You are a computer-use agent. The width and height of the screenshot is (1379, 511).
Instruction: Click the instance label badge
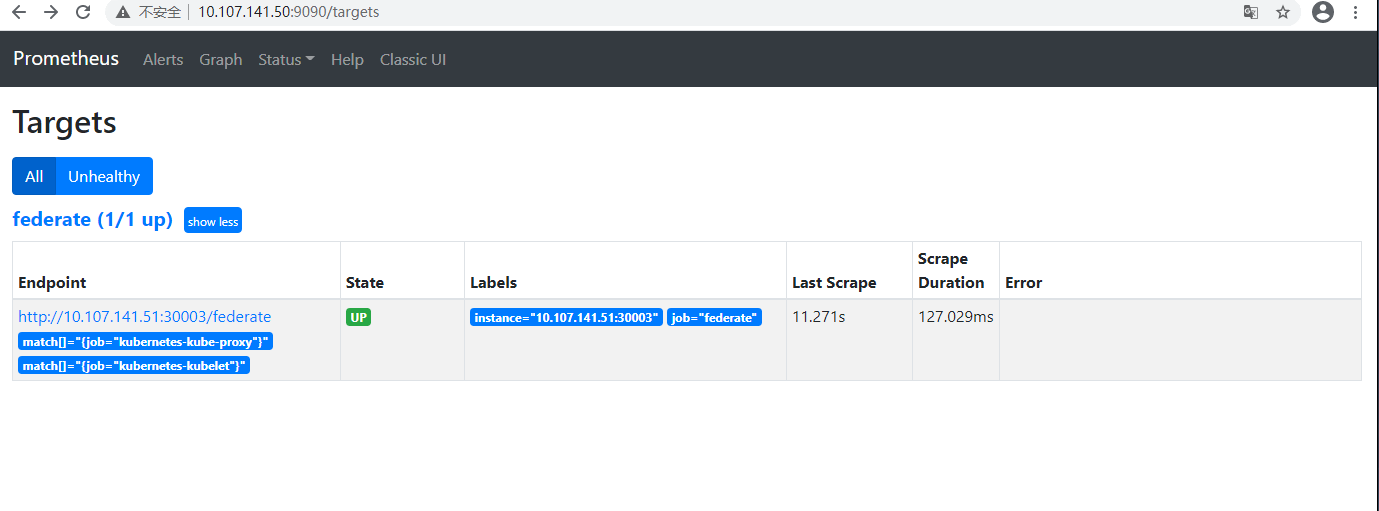point(566,317)
